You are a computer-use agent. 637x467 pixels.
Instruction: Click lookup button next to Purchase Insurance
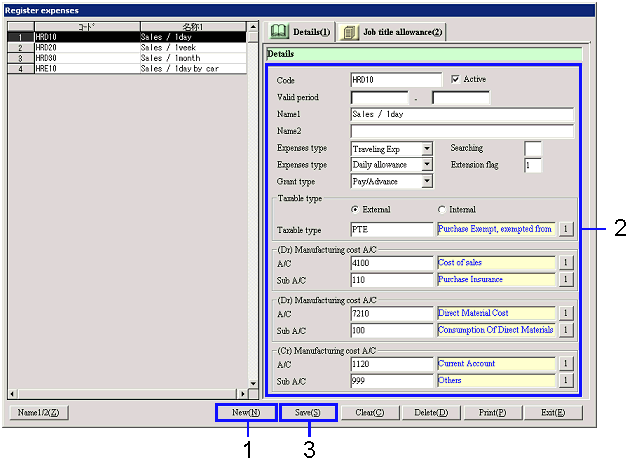tap(563, 279)
